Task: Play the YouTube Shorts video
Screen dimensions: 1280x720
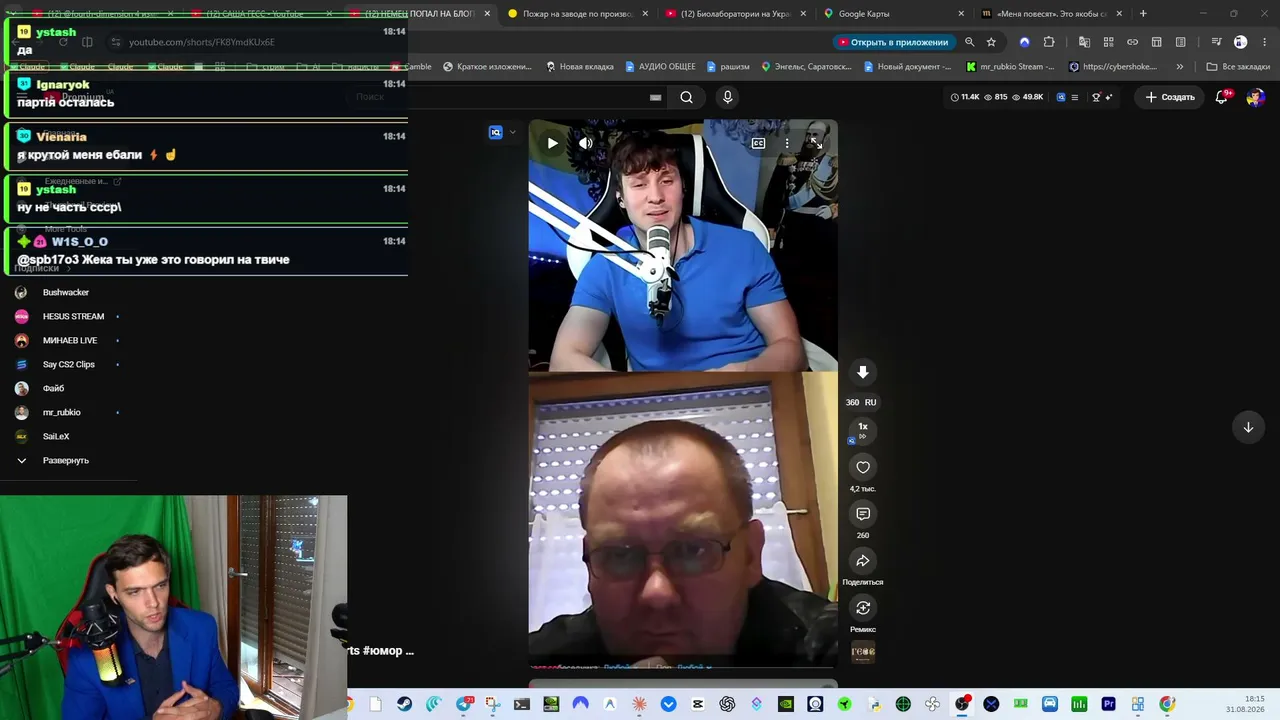Action: [x=552, y=143]
